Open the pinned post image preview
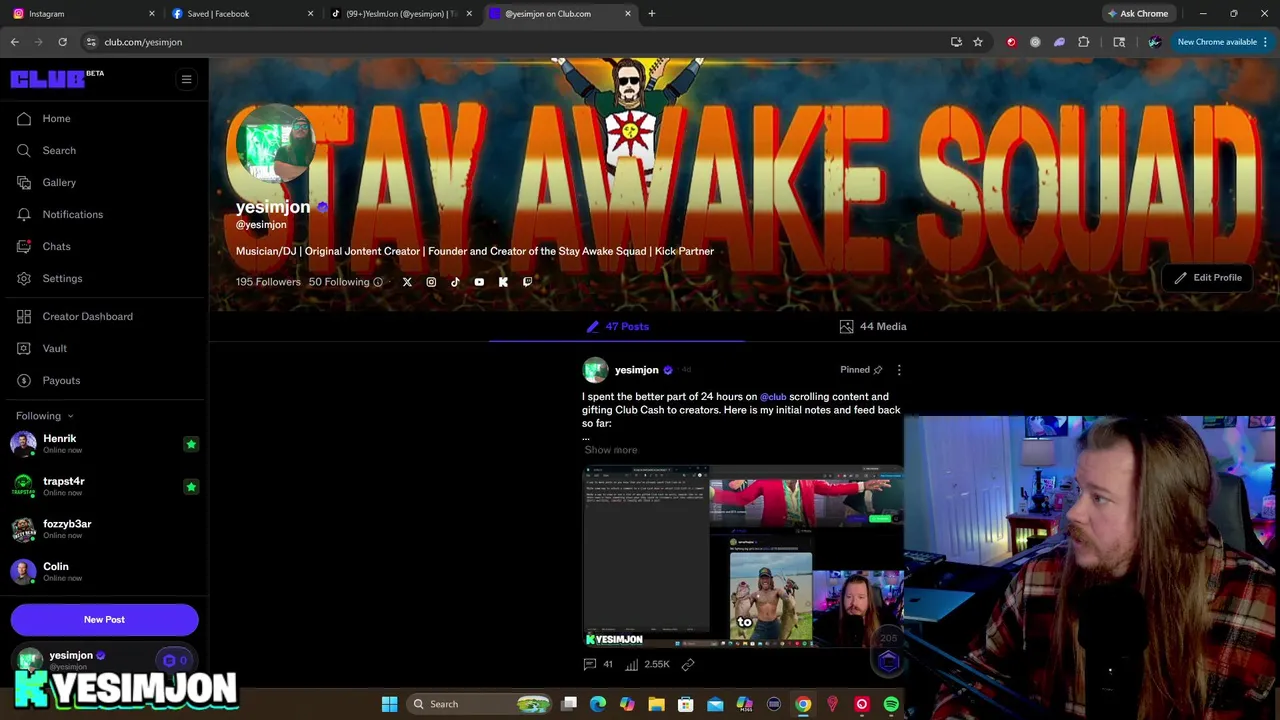This screenshot has height=720, width=1280. 743,557
